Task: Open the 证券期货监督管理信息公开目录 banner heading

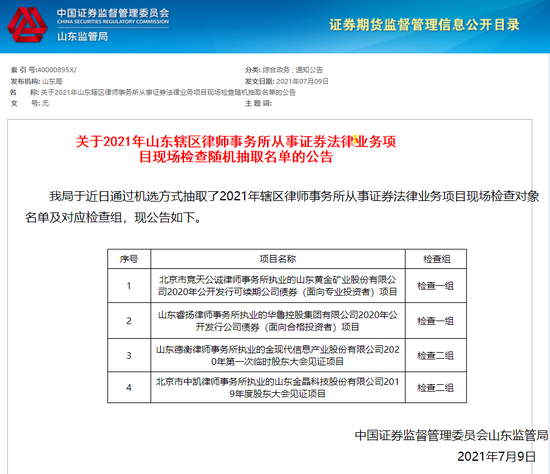Action: coord(424,25)
